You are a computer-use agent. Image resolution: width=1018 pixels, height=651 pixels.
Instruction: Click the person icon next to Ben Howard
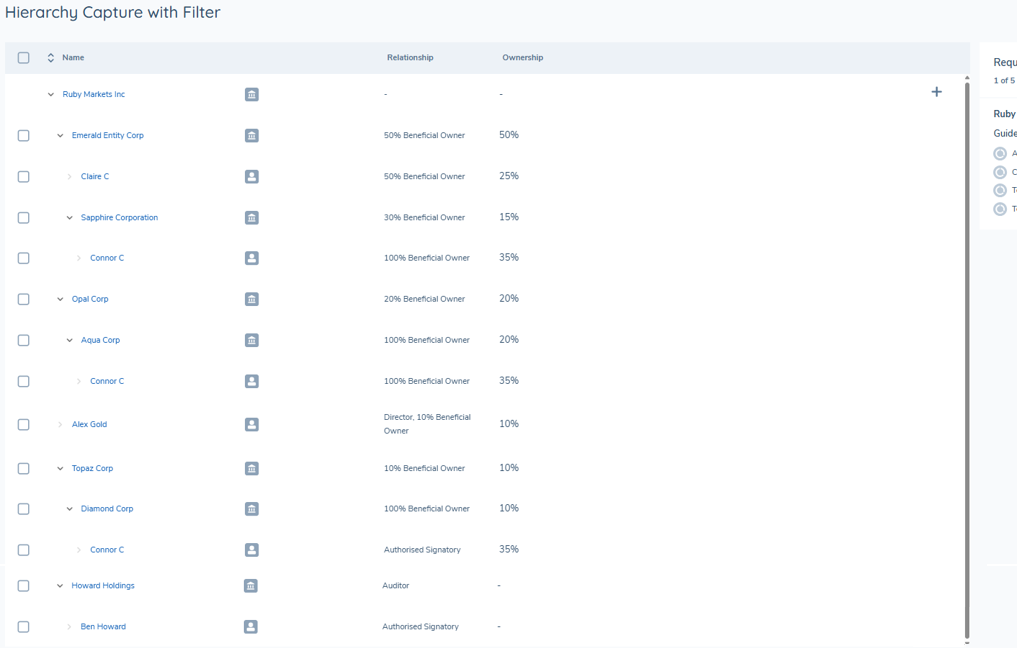point(251,627)
